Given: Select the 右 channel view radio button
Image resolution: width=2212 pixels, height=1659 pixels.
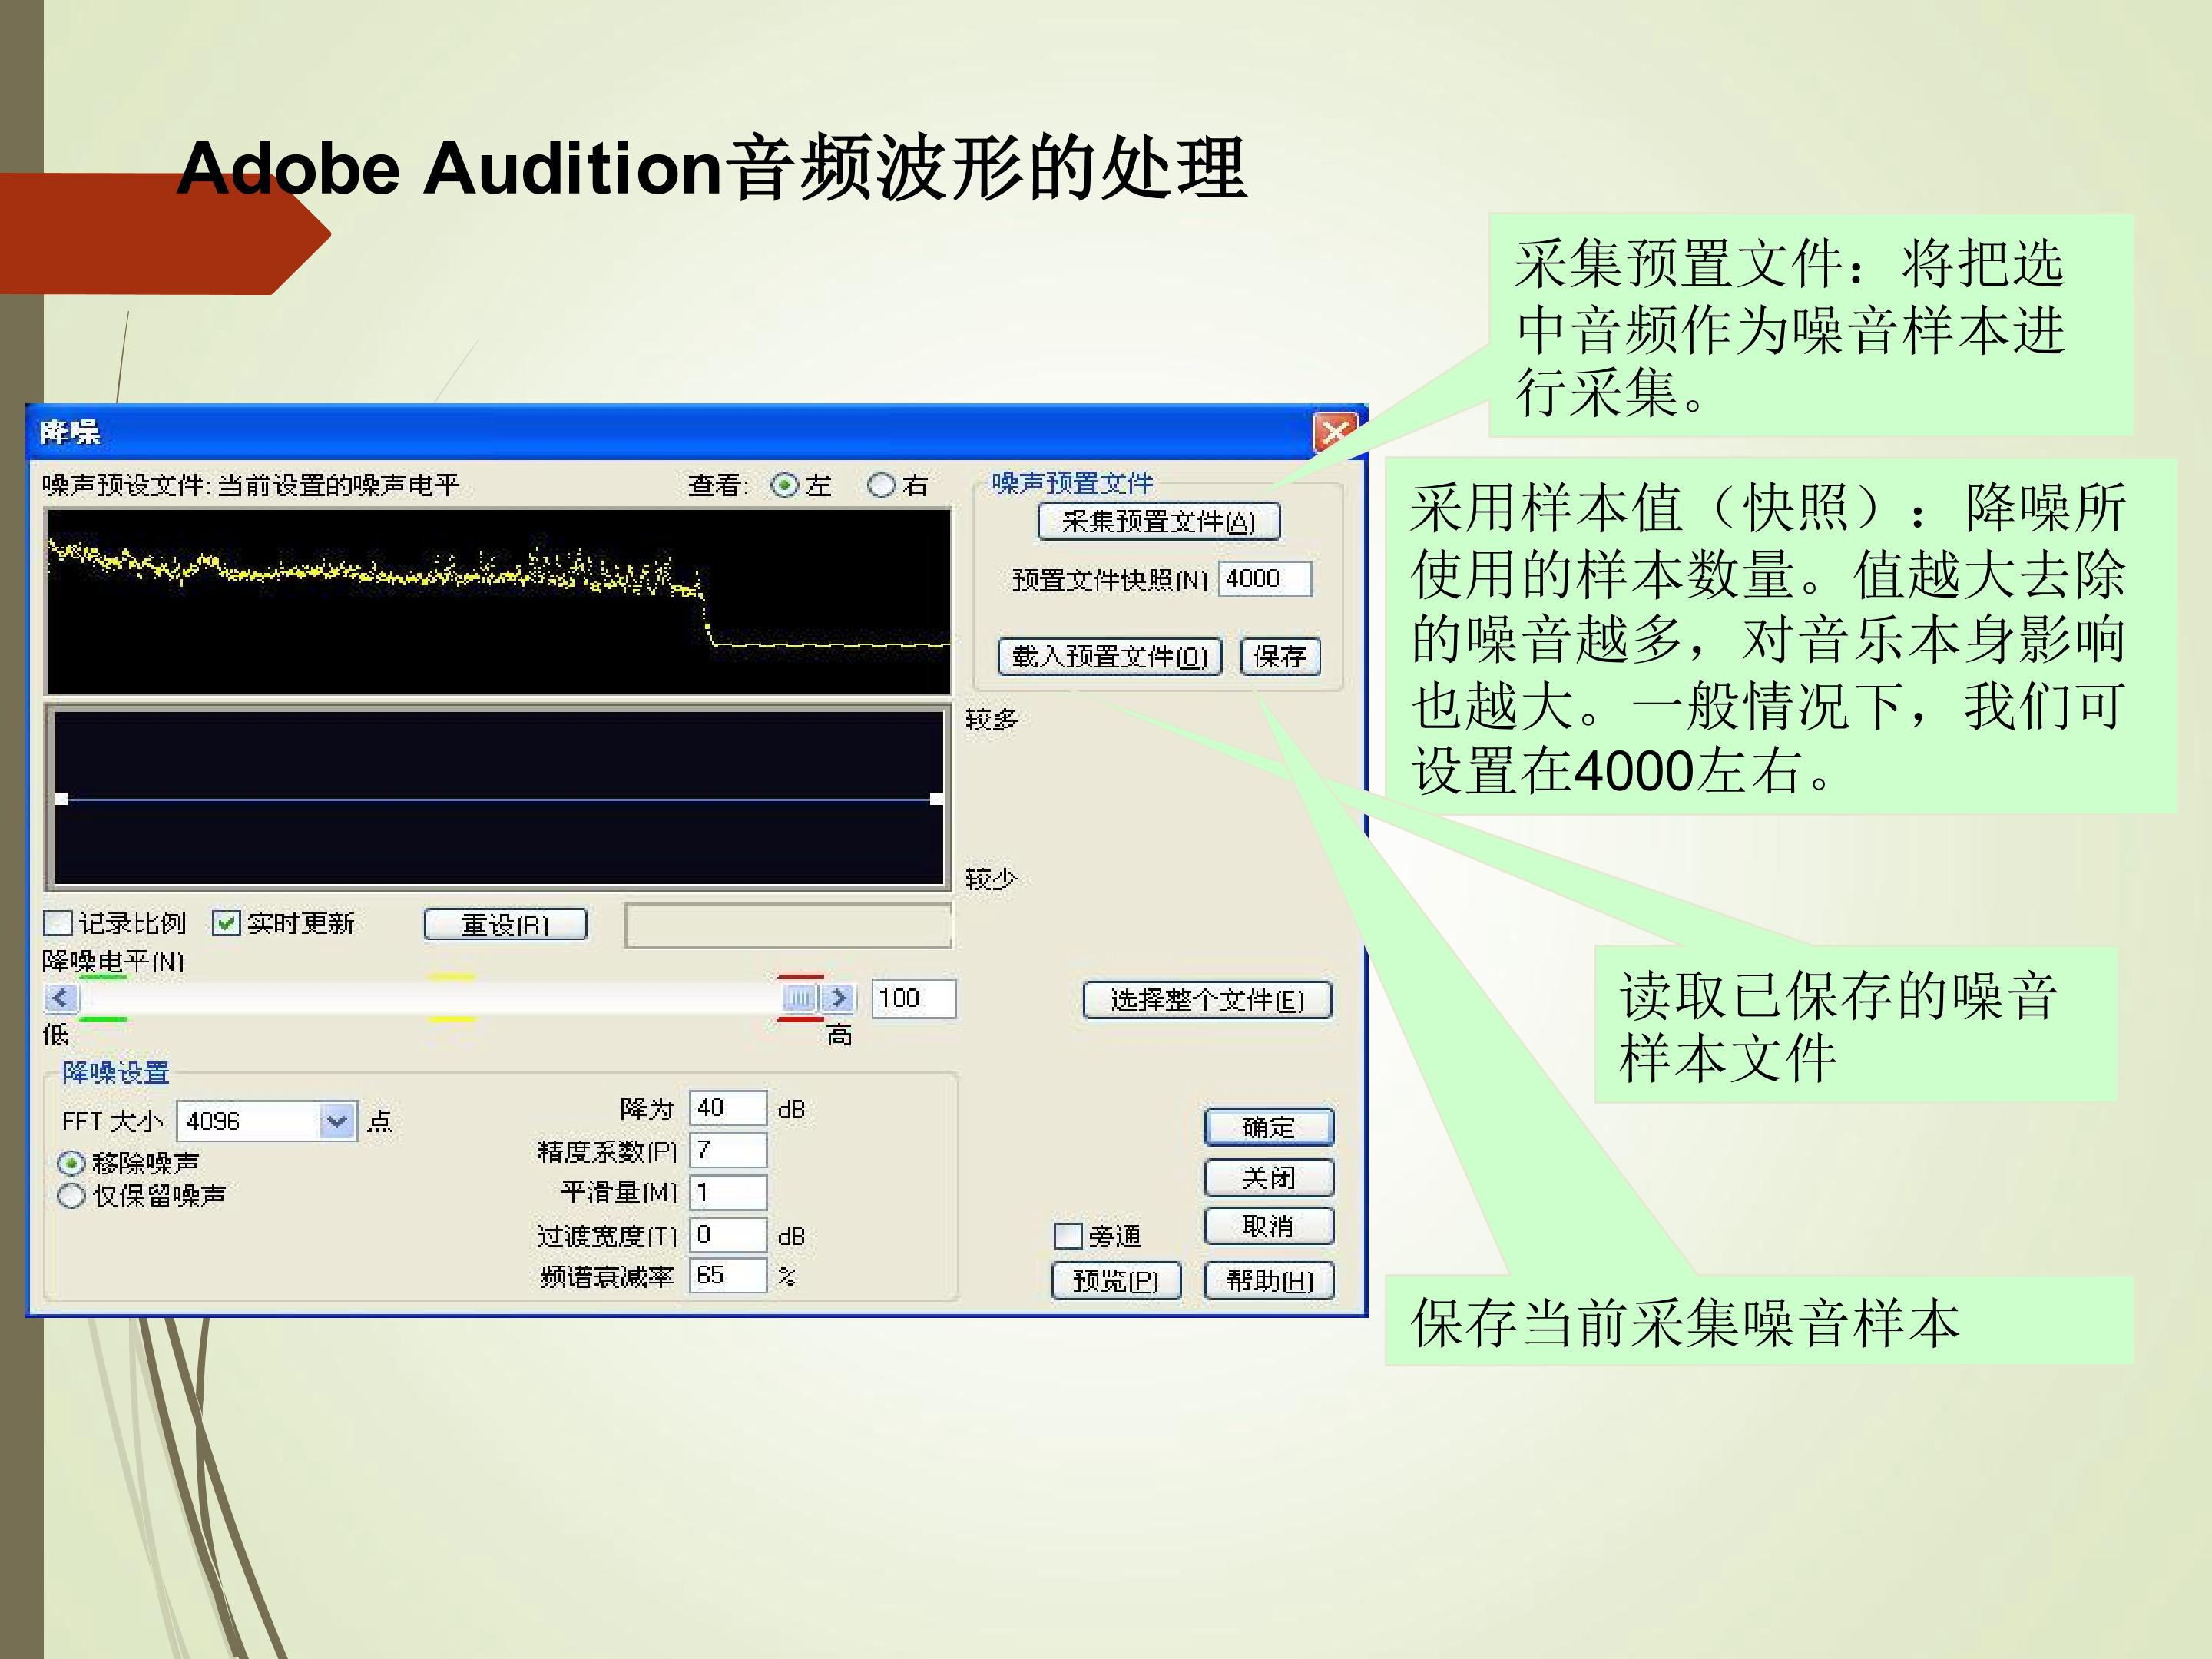Looking at the screenshot, I should coord(881,485).
